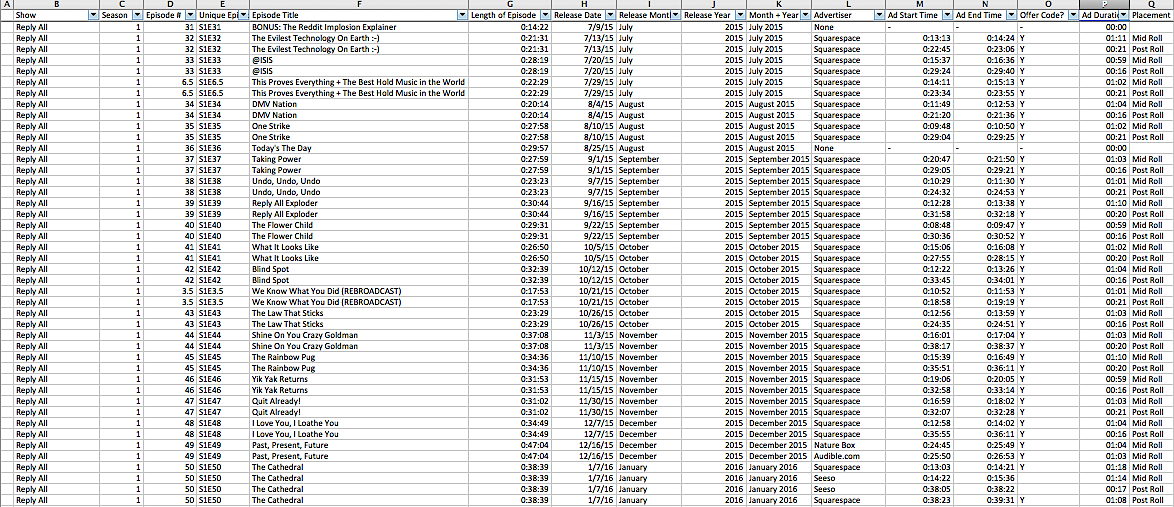The height and width of the screenshot is (507, 1174).
Task: Select the 8/25/15 release date cell
Action: 584,148
